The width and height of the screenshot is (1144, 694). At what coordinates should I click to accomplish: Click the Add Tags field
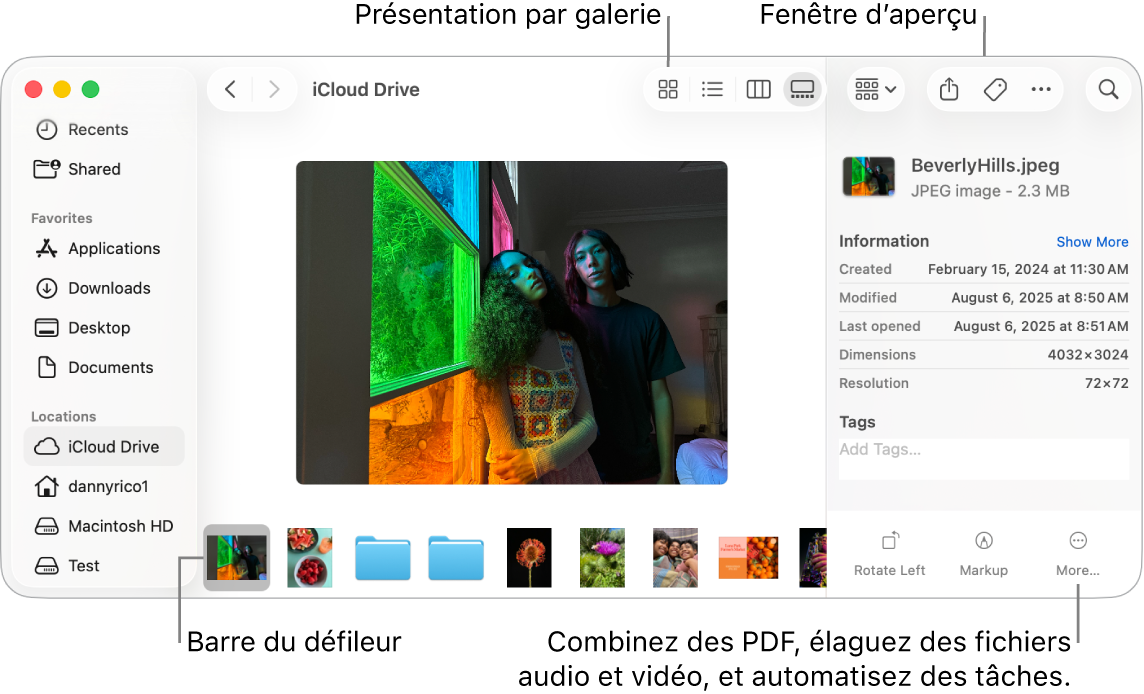click(x=983, y=449)
